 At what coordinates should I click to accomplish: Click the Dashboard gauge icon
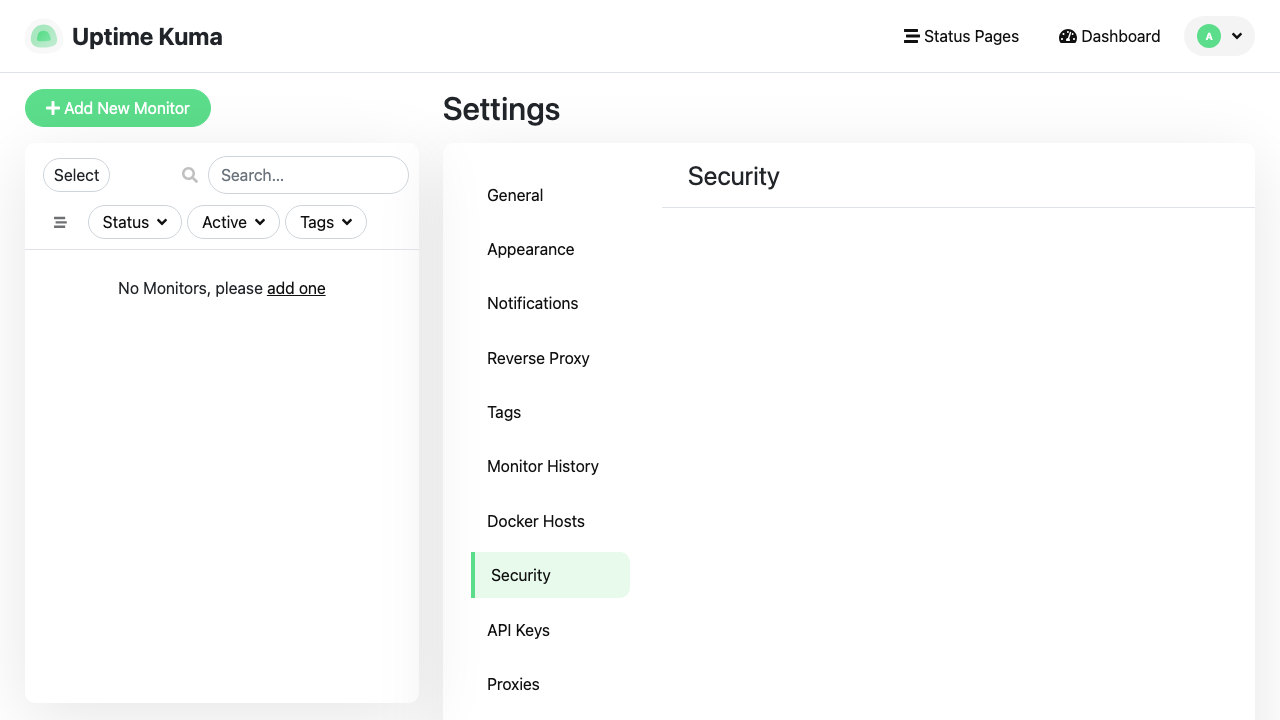coord(1067,36)
